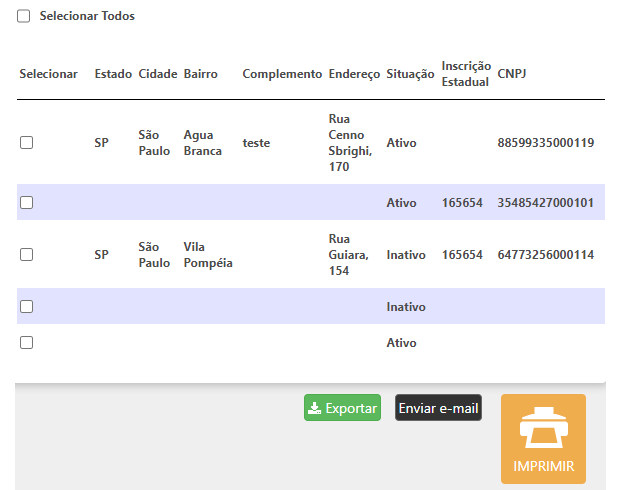The width and height of the screenshot is (627, 490).
Task: Click Ativo in CNPJ 35485427000101 row
Action: tap(401, 203)
